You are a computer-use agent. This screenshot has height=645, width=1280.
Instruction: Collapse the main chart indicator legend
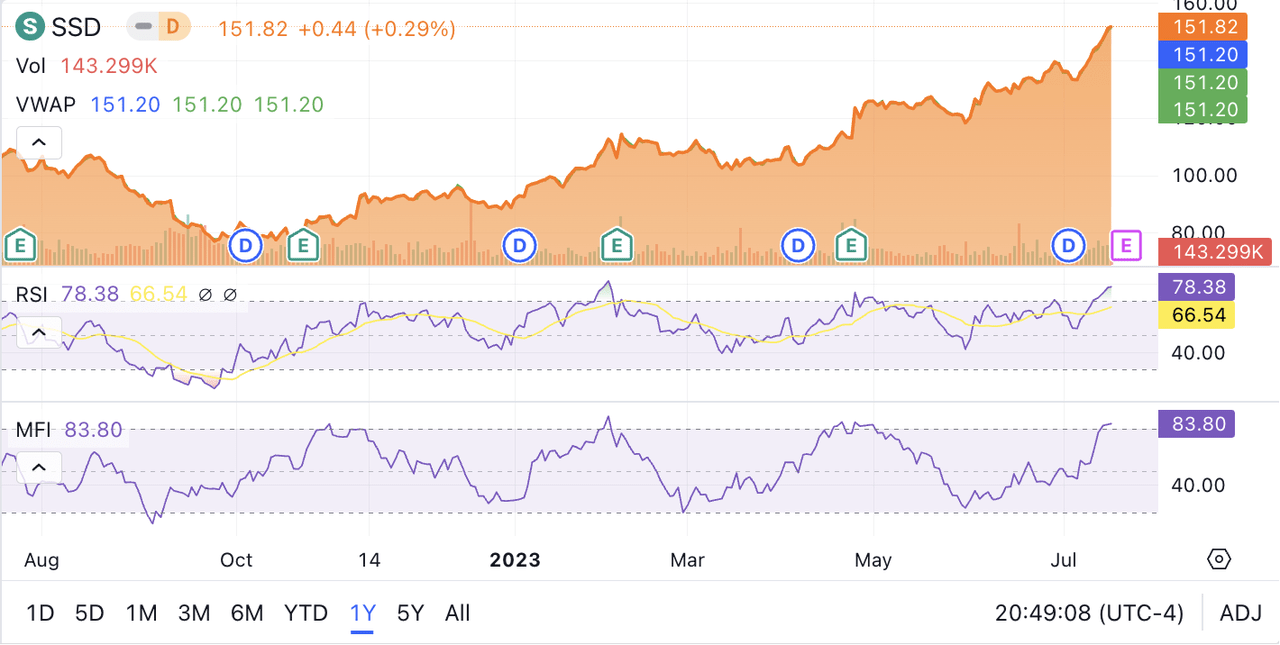click(38, 143)
